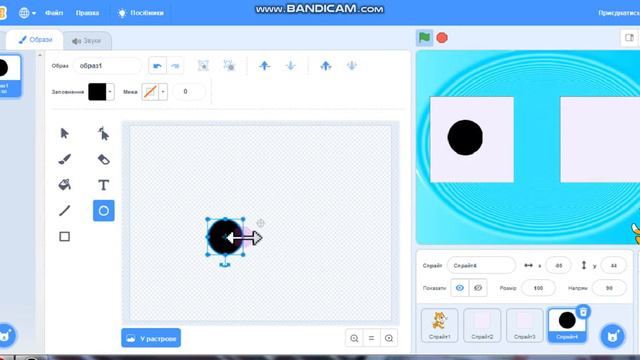Click Convert to bitmap button
This screenshot has height=360, width=640.
151,338
